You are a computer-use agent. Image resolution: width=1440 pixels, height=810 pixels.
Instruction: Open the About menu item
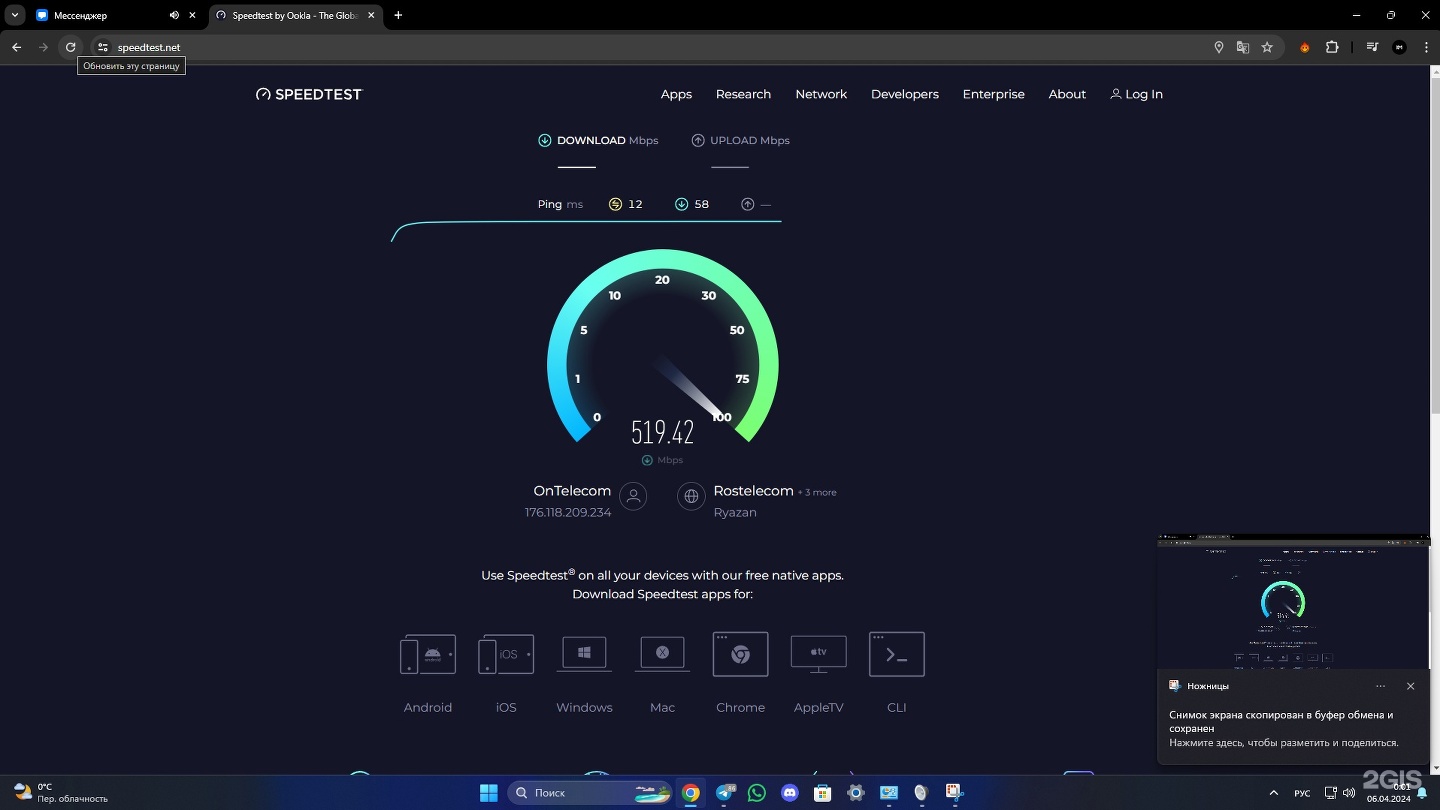coord(1067,94)
